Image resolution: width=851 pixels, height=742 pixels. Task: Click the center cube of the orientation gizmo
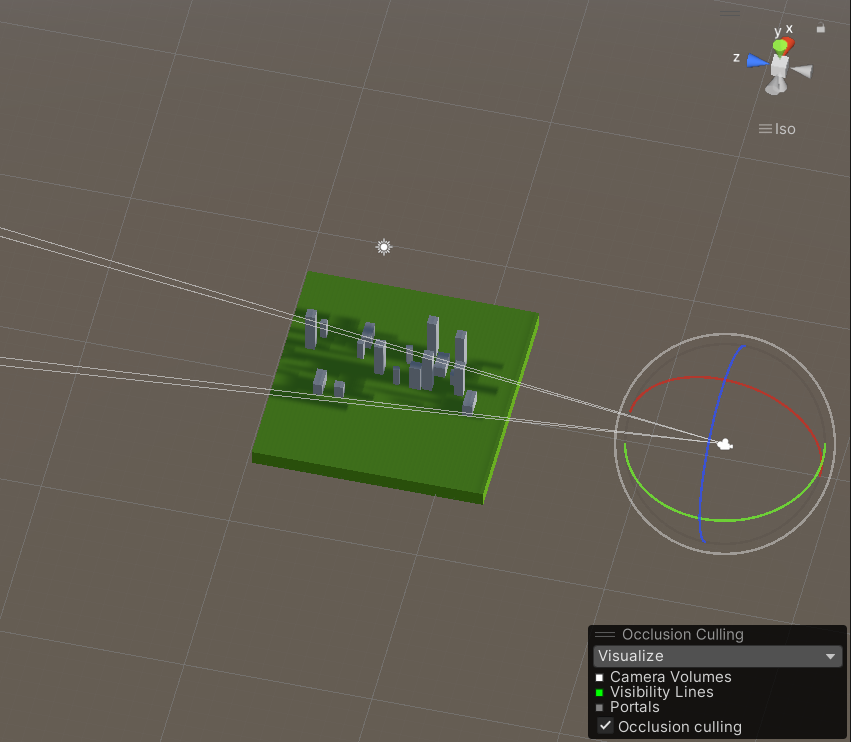pos(779,66)
